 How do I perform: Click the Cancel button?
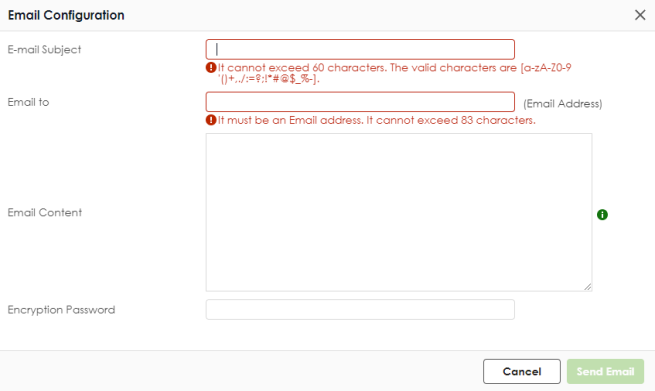(x=522, y=371)
